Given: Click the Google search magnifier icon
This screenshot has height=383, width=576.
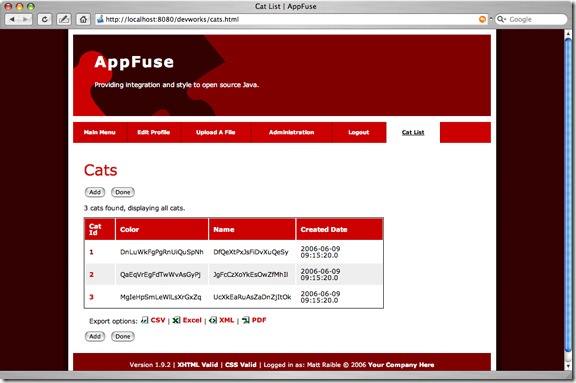Looking at the screenshot, I should (x=501, y=19).
